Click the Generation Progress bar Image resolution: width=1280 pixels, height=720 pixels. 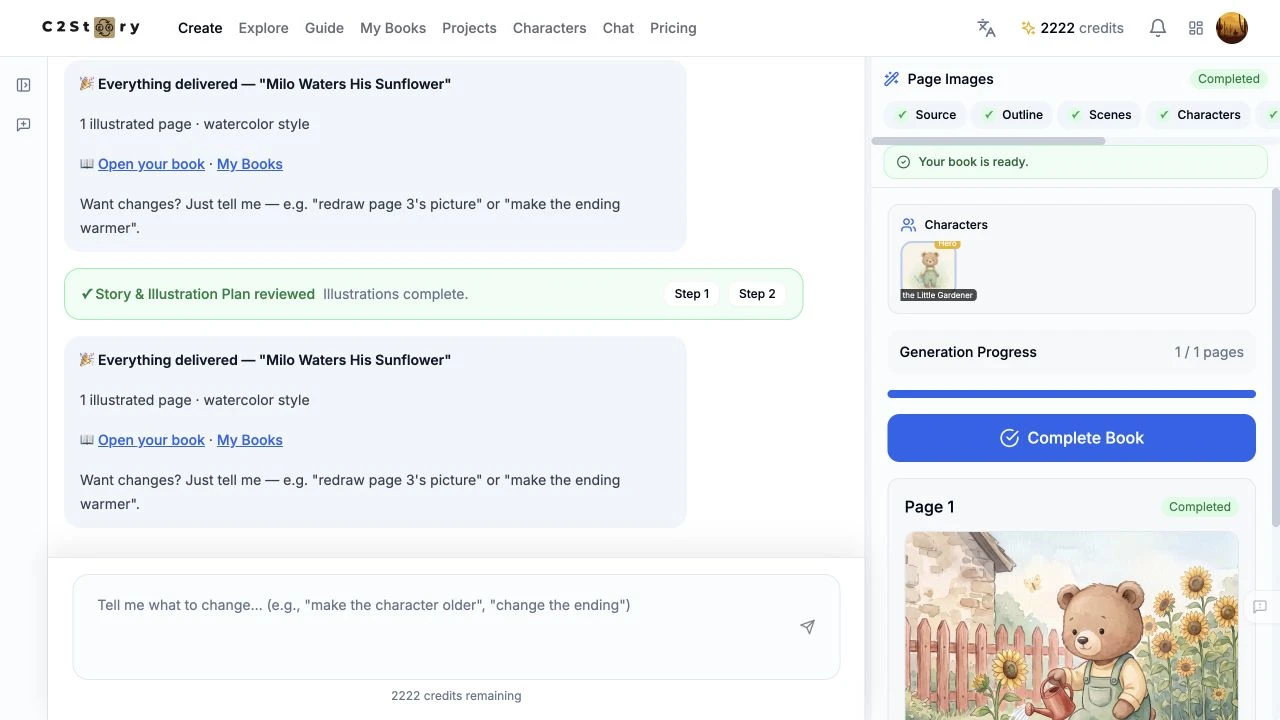1071,394
